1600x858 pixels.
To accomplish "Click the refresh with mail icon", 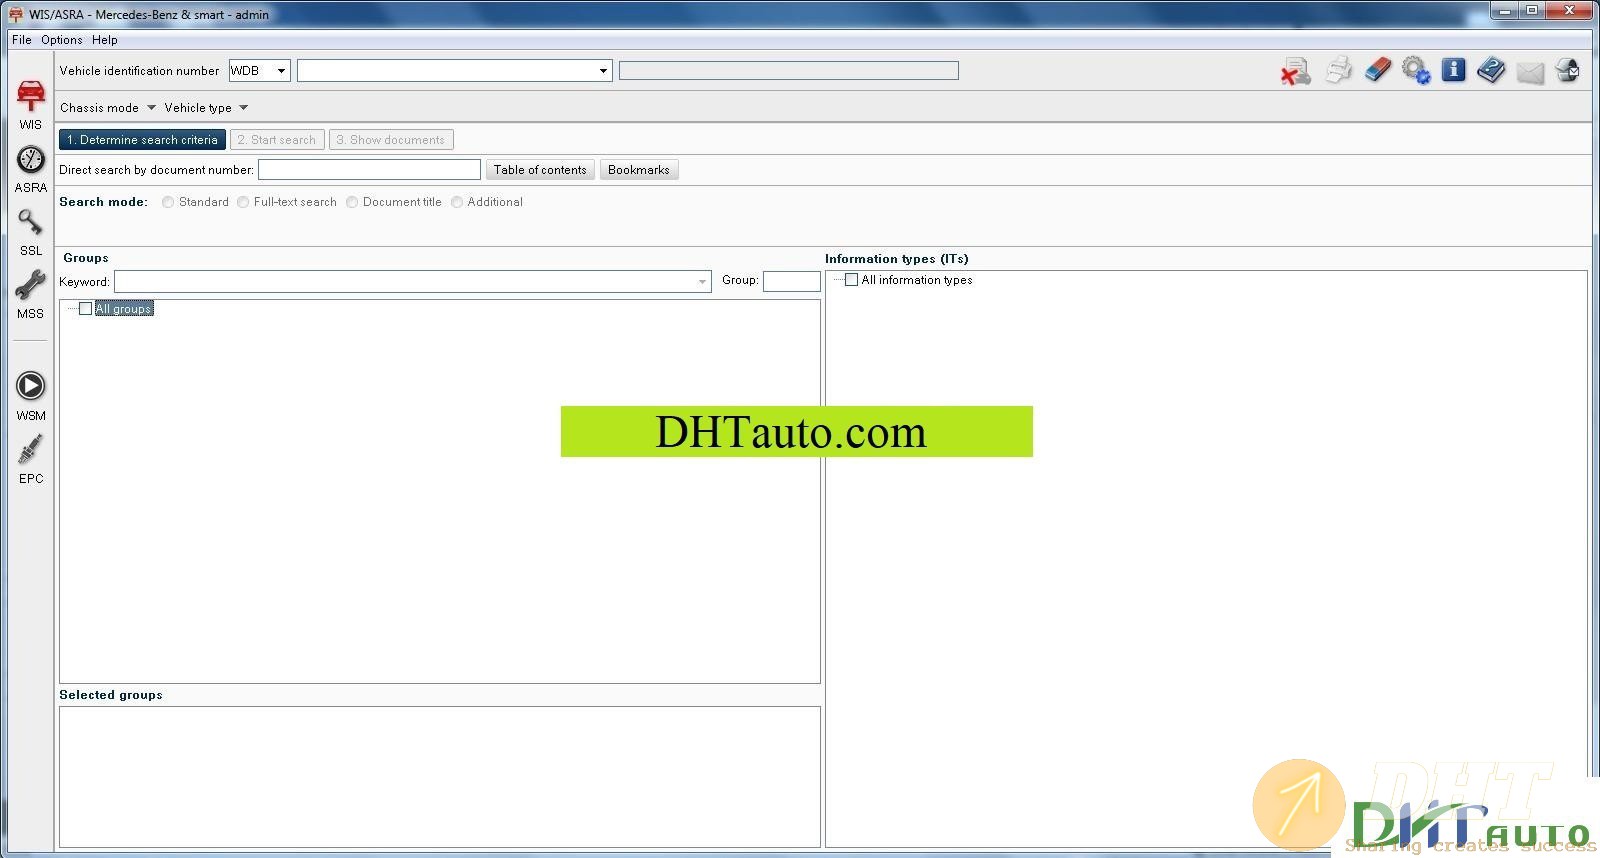I will [x=1568, y=70].
